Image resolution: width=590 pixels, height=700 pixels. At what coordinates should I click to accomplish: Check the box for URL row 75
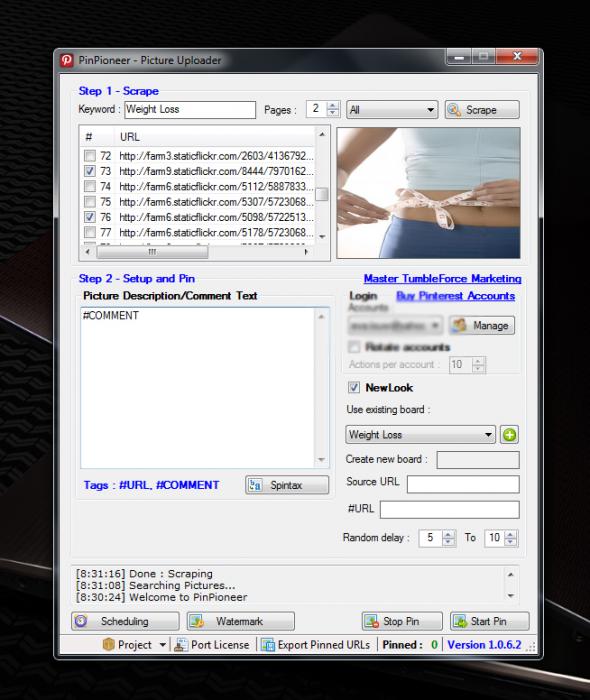click(90, 202)
